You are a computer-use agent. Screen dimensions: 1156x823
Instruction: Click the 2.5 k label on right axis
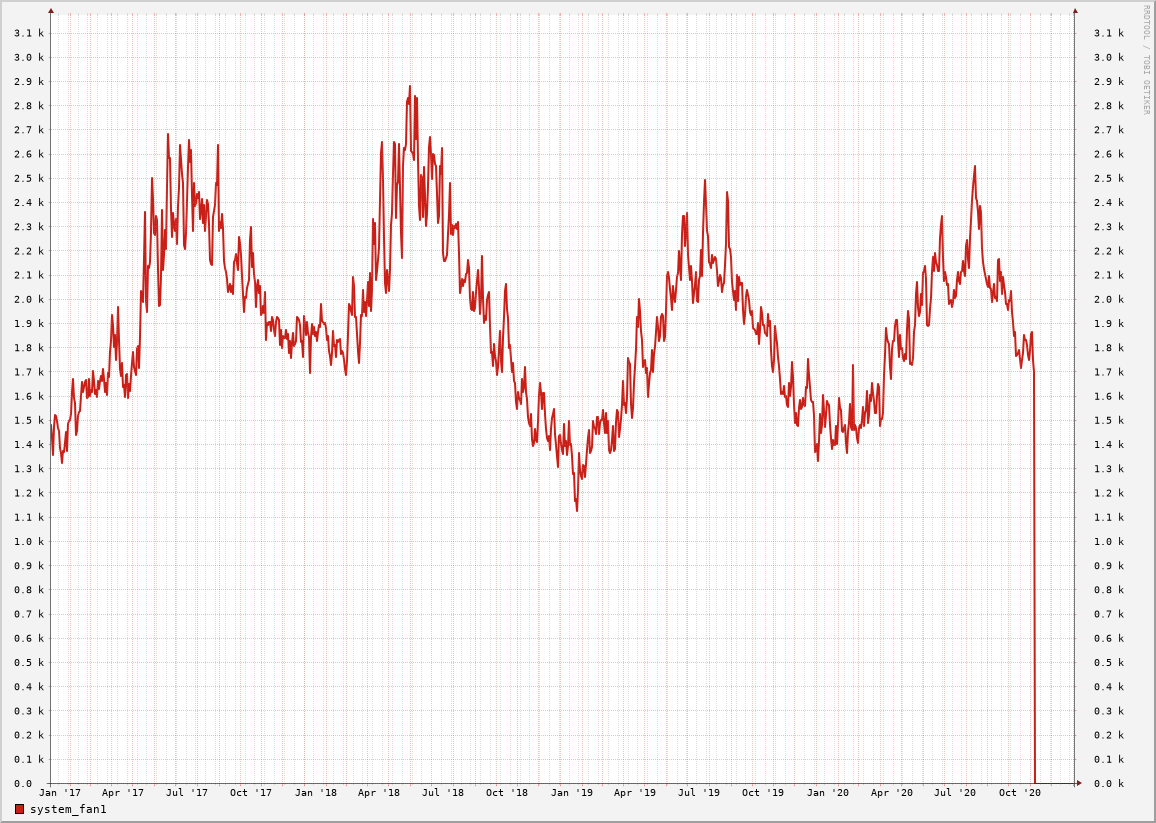click(x=1109, y=178)
